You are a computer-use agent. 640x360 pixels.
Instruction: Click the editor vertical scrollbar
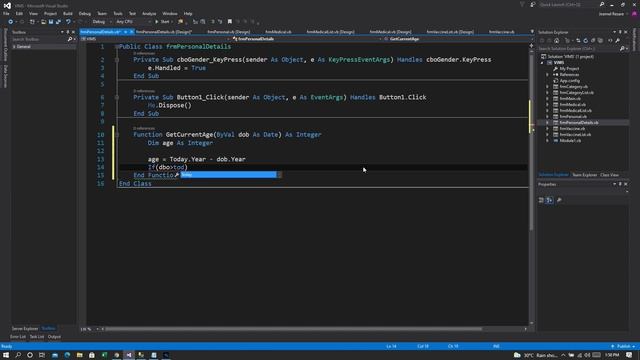point(531,141)
